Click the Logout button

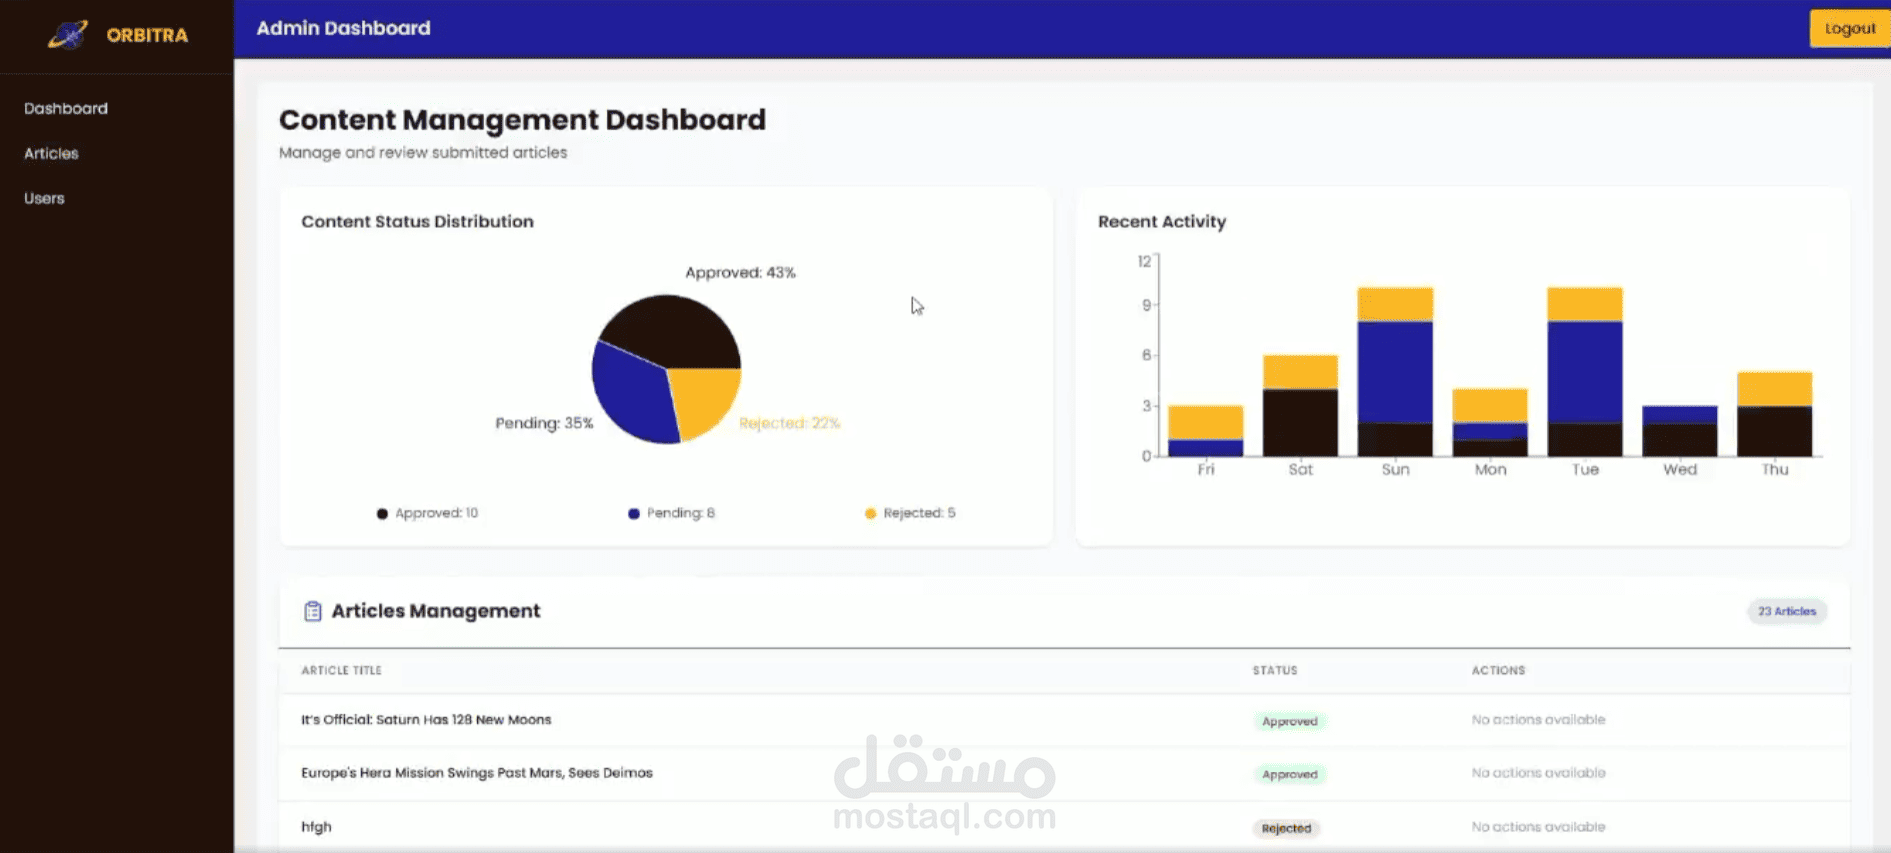(x=1849, y=28)
